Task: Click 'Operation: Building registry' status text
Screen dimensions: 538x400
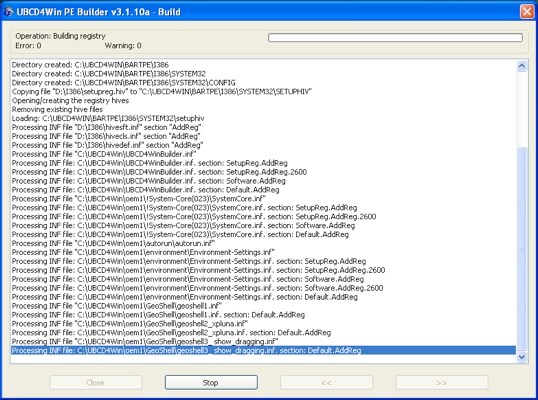Action: pos(60,36)
